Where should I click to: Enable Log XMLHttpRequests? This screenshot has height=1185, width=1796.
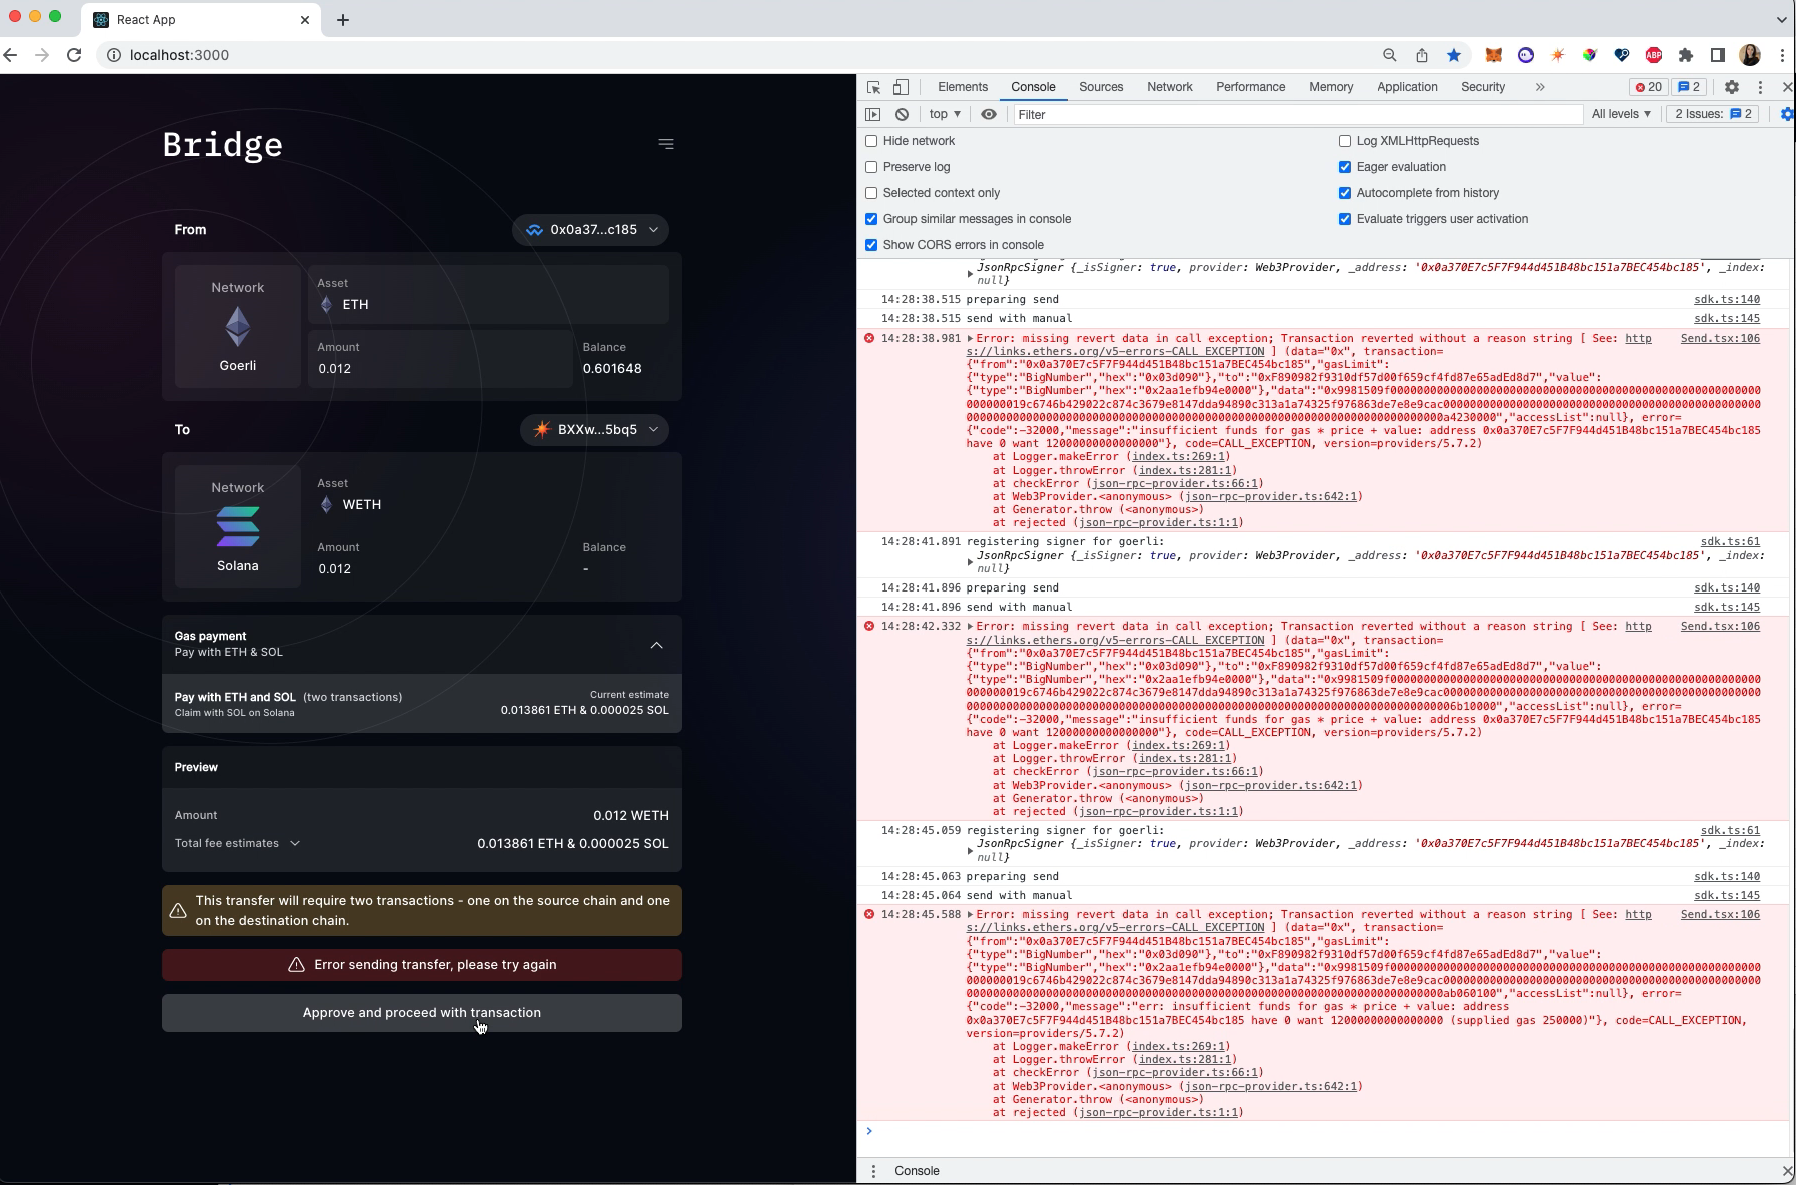coord(1345,141)
